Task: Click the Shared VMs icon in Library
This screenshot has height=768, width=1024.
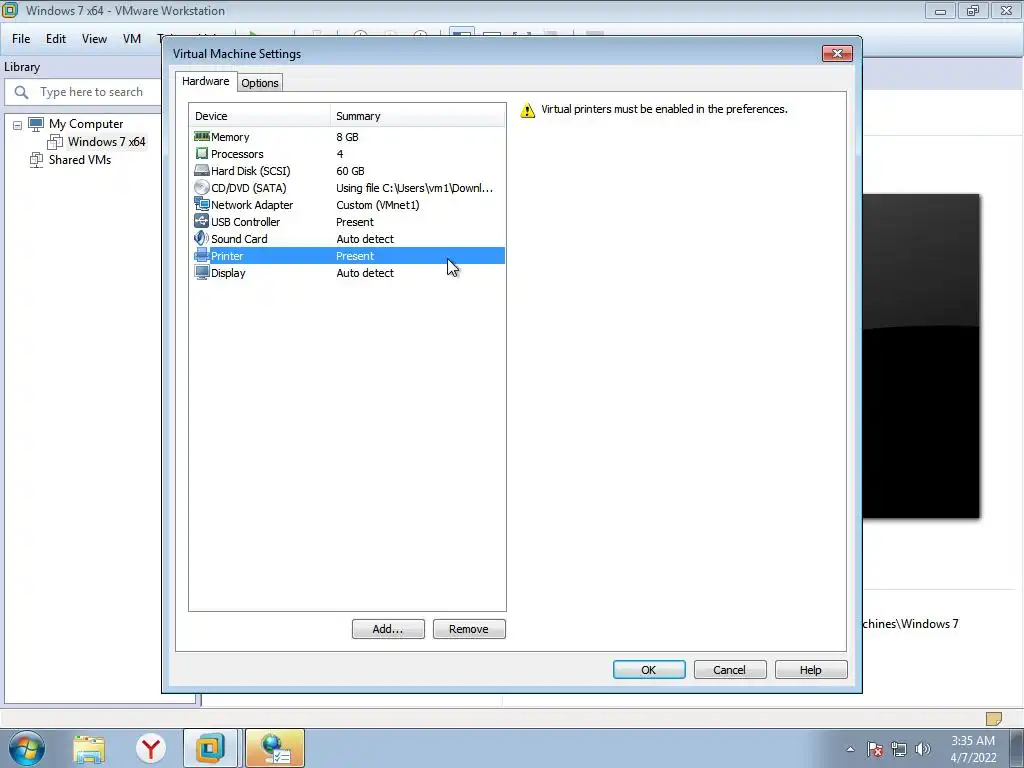Action: coord(36,159)
